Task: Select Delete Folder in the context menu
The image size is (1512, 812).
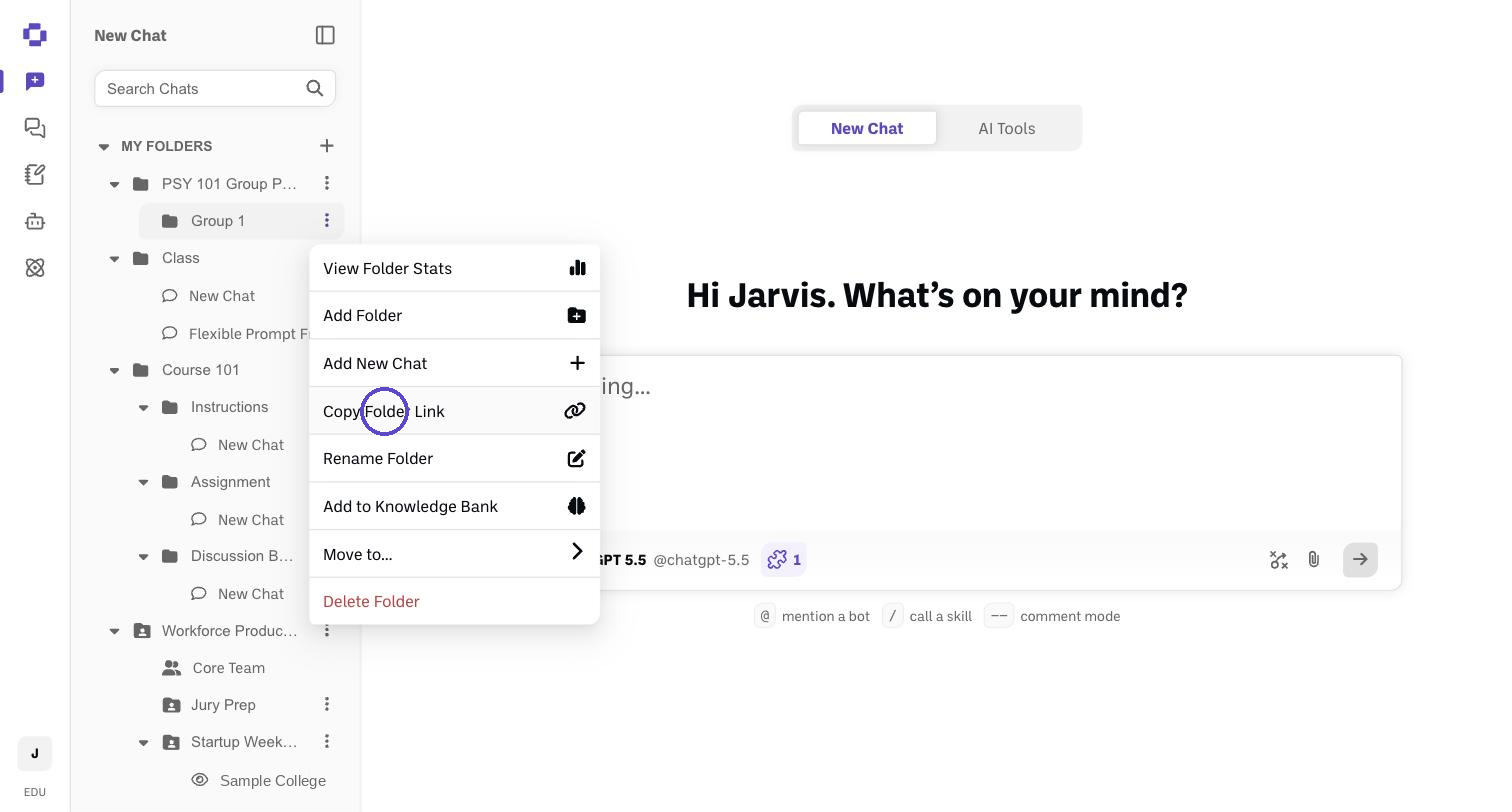Action: (x=455, y=601)
